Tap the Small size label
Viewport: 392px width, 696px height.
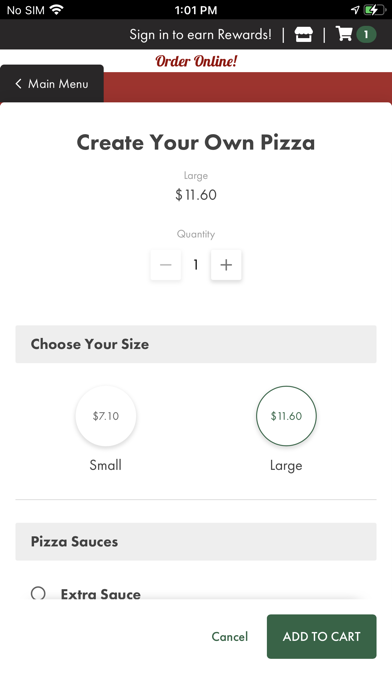click(106, 465)
